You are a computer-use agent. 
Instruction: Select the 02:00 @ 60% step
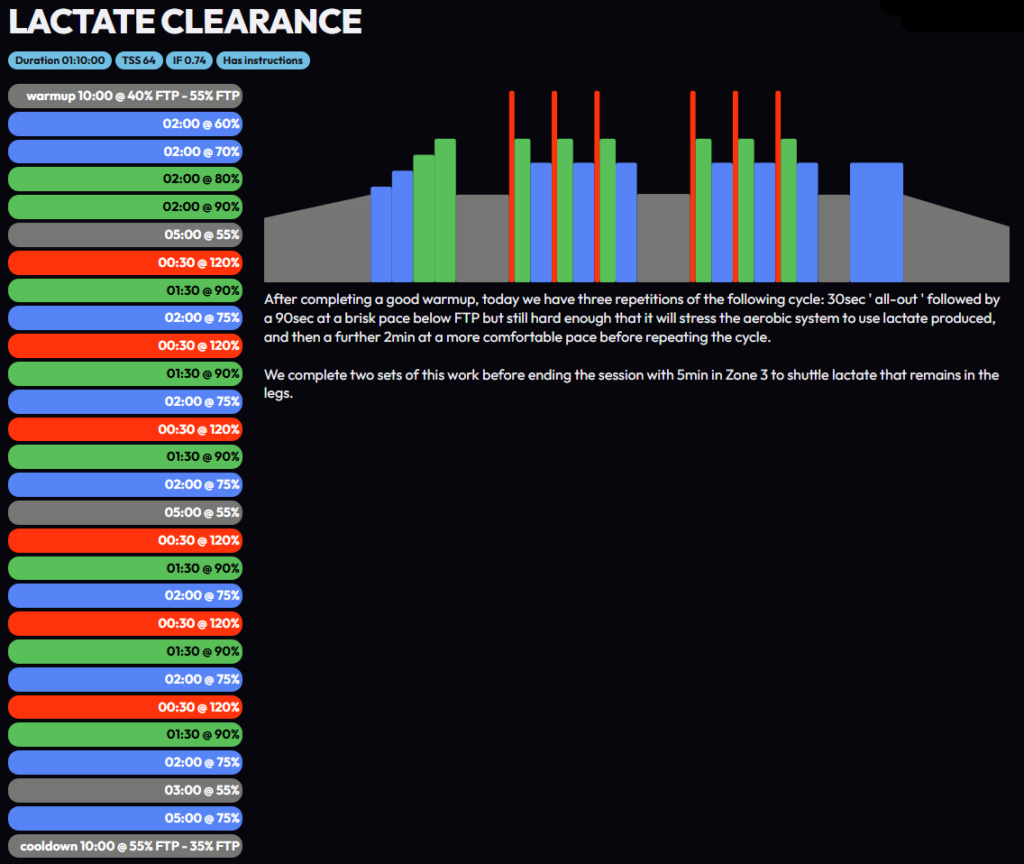pos(125,124)
